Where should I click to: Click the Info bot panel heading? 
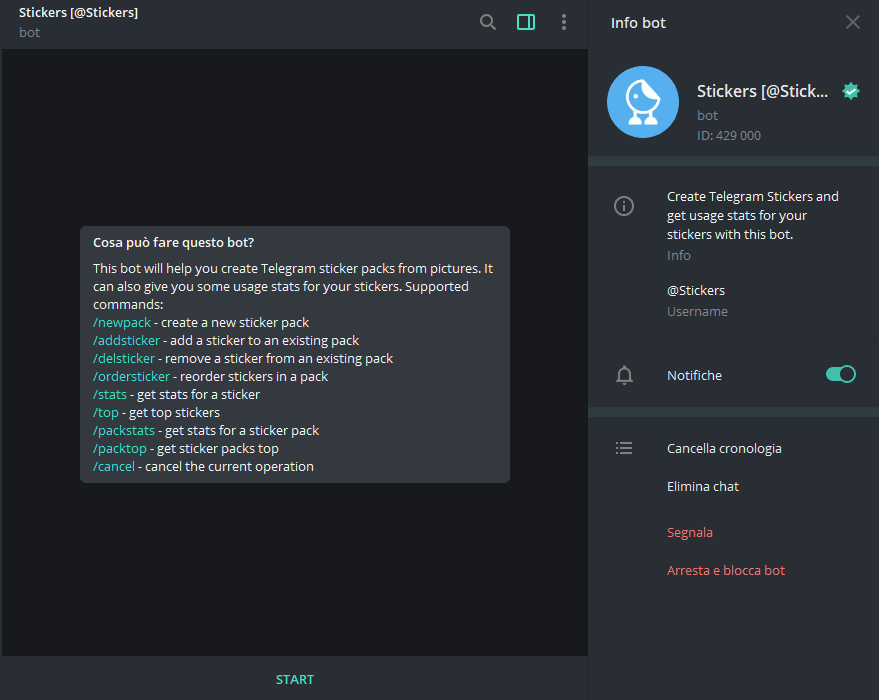(x=638, y=23)
